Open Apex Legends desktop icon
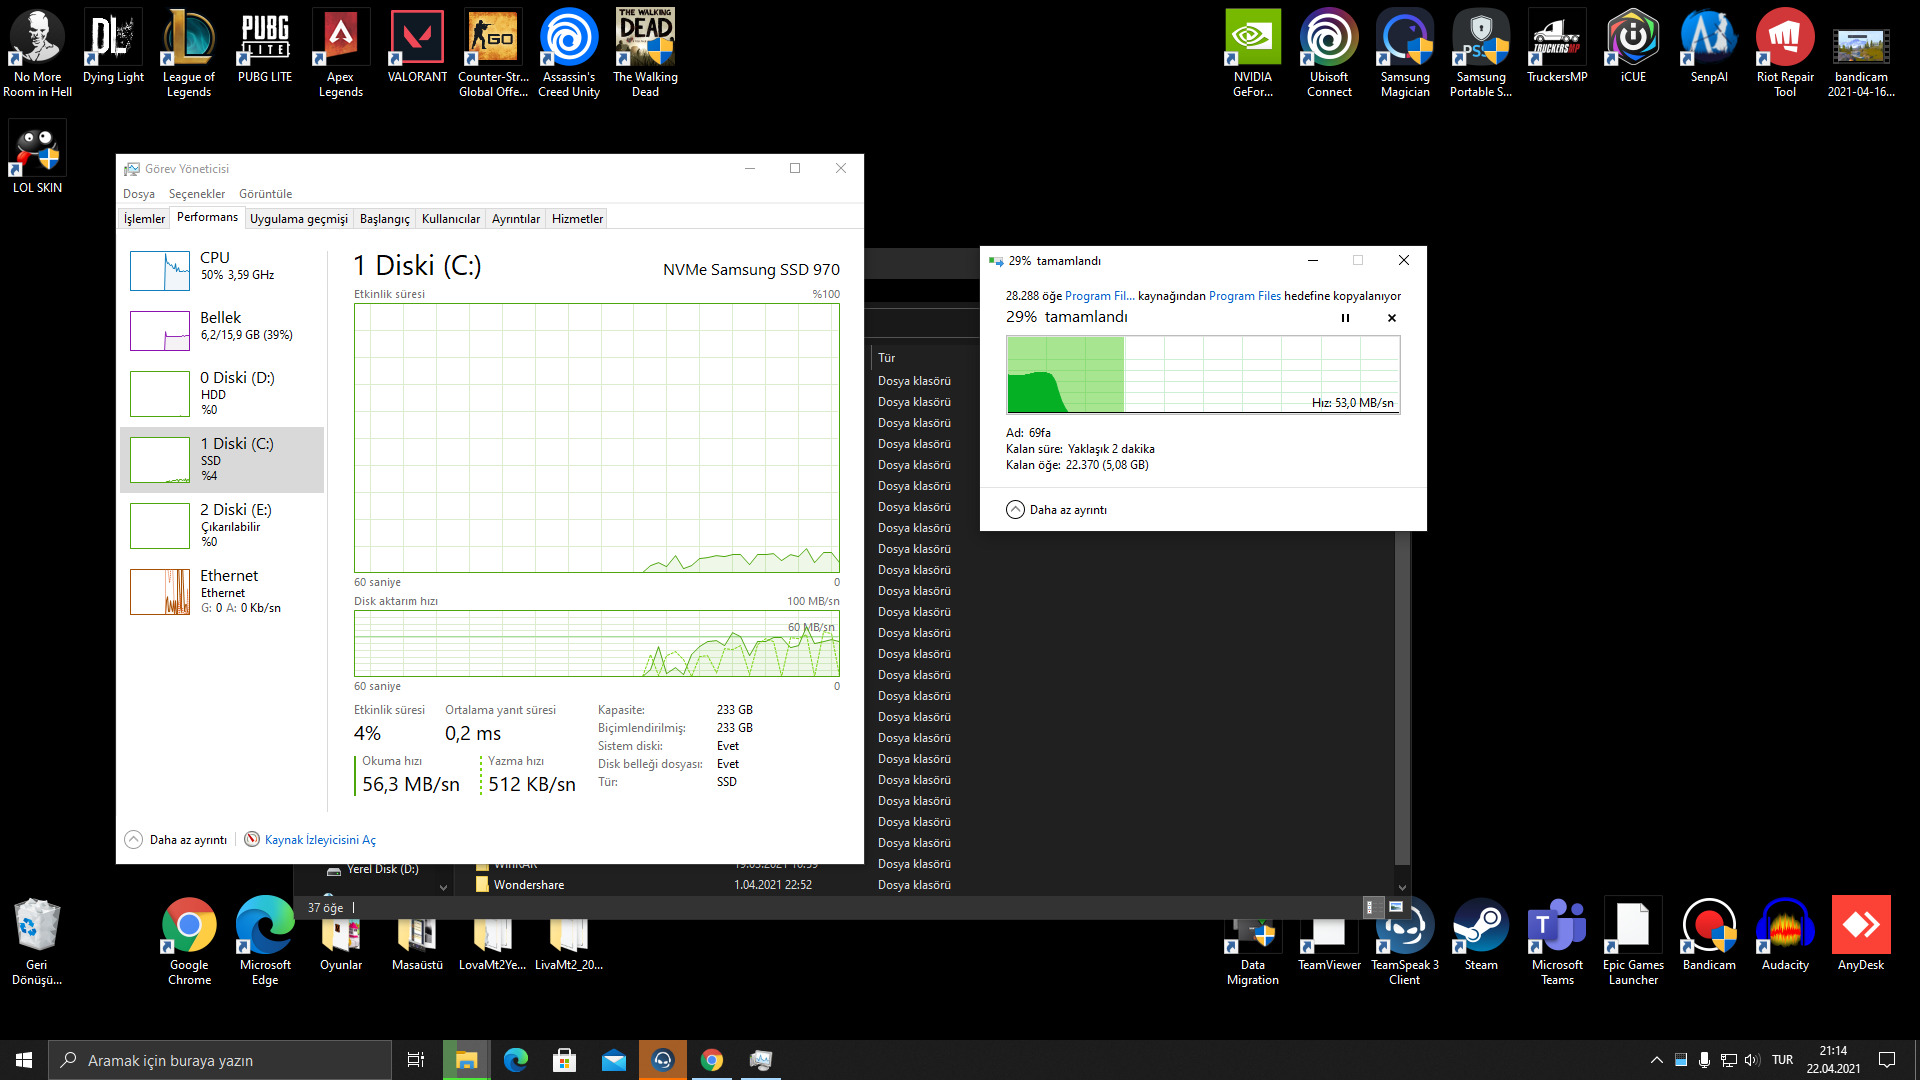Image resolution: width=1920 pixels, height=1080 pixels. tap(341, 54)
